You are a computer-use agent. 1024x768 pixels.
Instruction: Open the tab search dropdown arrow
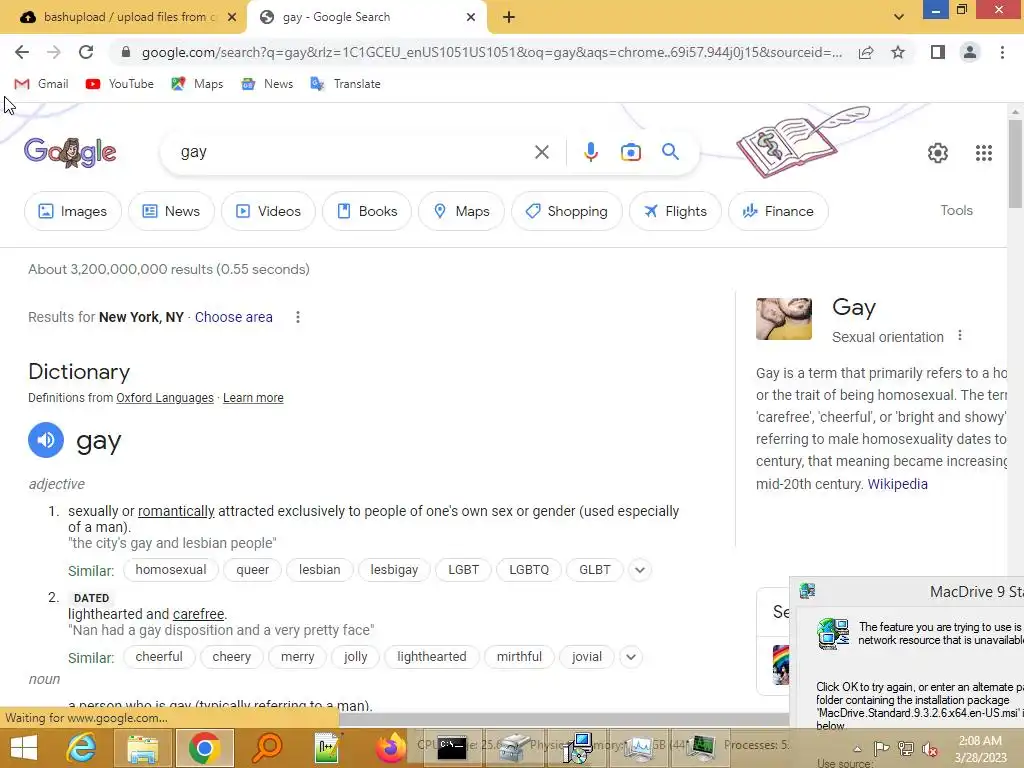pyautogui.click(x=899, y=17)
